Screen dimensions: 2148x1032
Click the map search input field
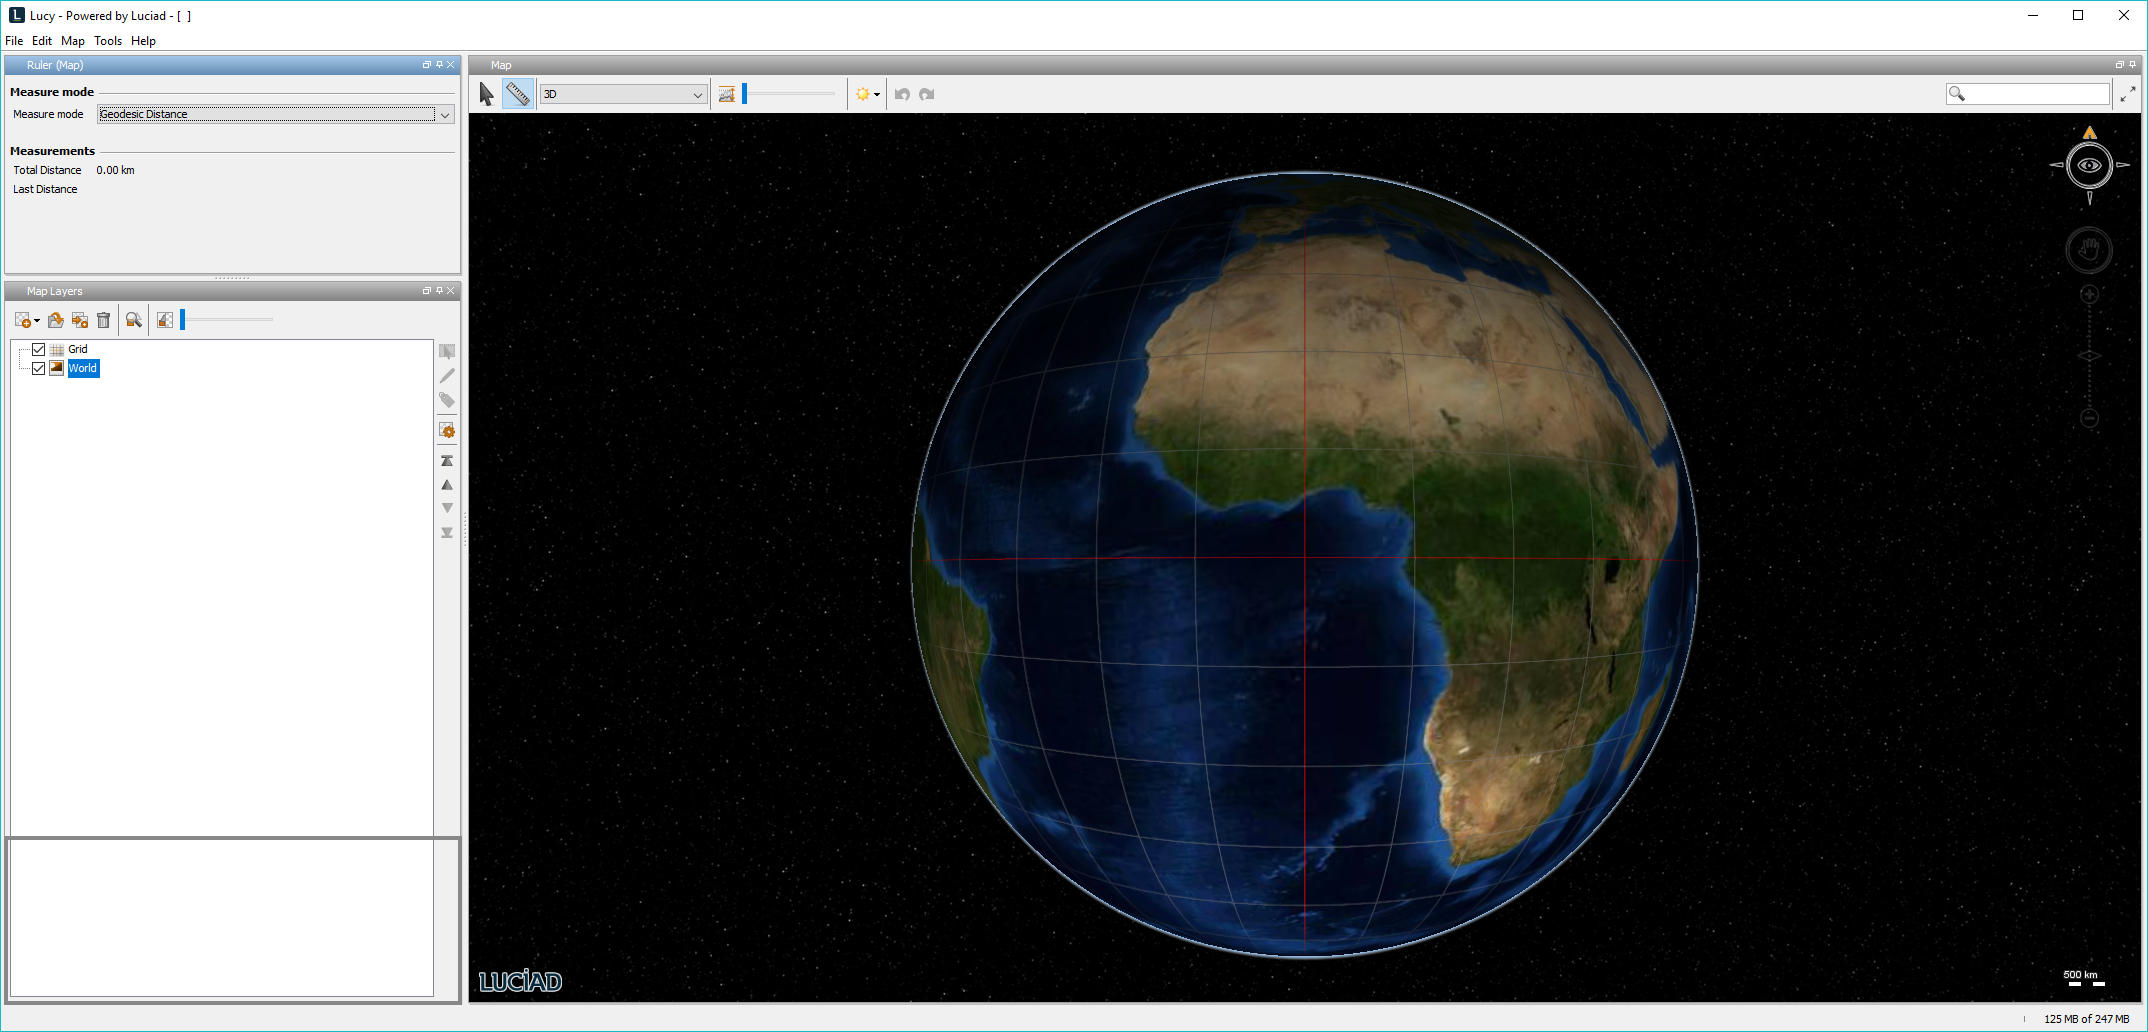pos(2028,94)
